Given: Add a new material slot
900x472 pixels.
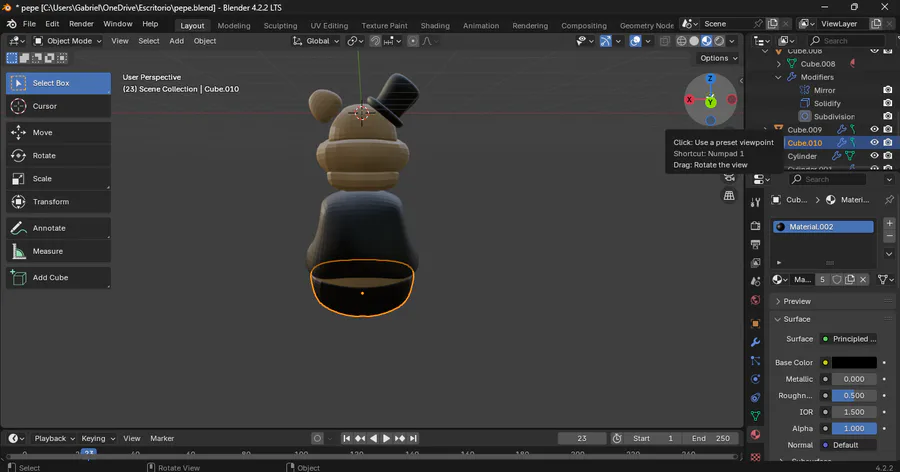Looking at the screenshot, I should click(x=889, y=223).
